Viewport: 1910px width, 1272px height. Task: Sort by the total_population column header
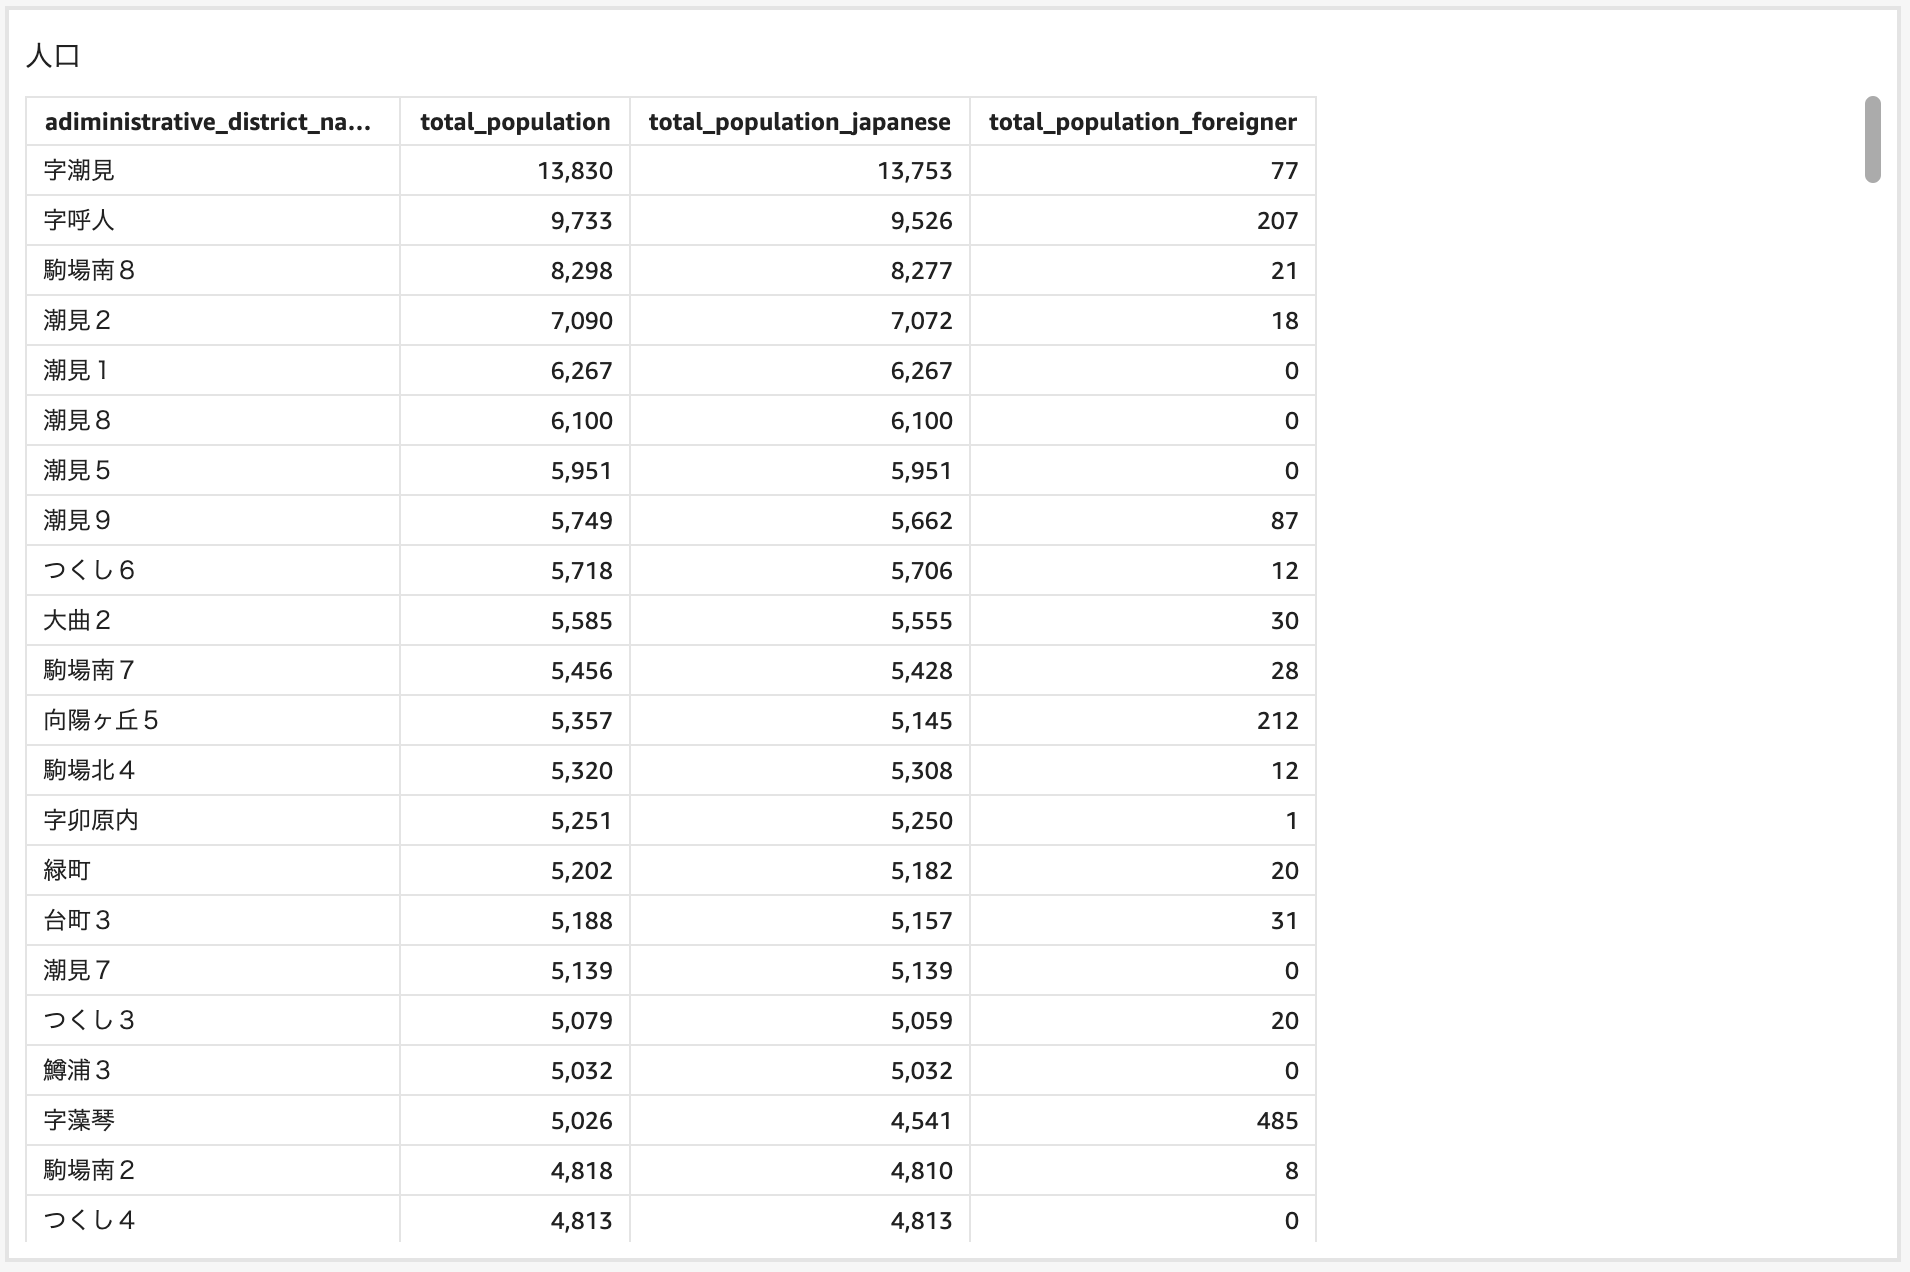(x=513, y=121)
